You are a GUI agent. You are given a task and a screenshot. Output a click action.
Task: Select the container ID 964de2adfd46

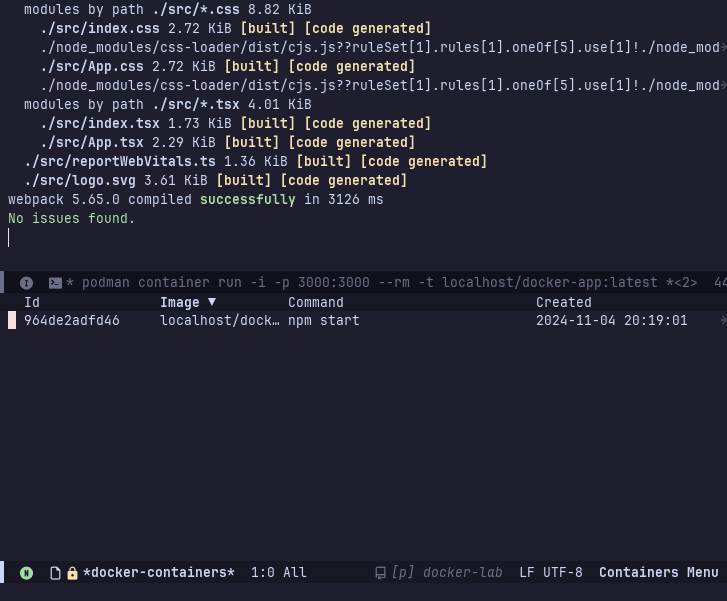(71, 321)
